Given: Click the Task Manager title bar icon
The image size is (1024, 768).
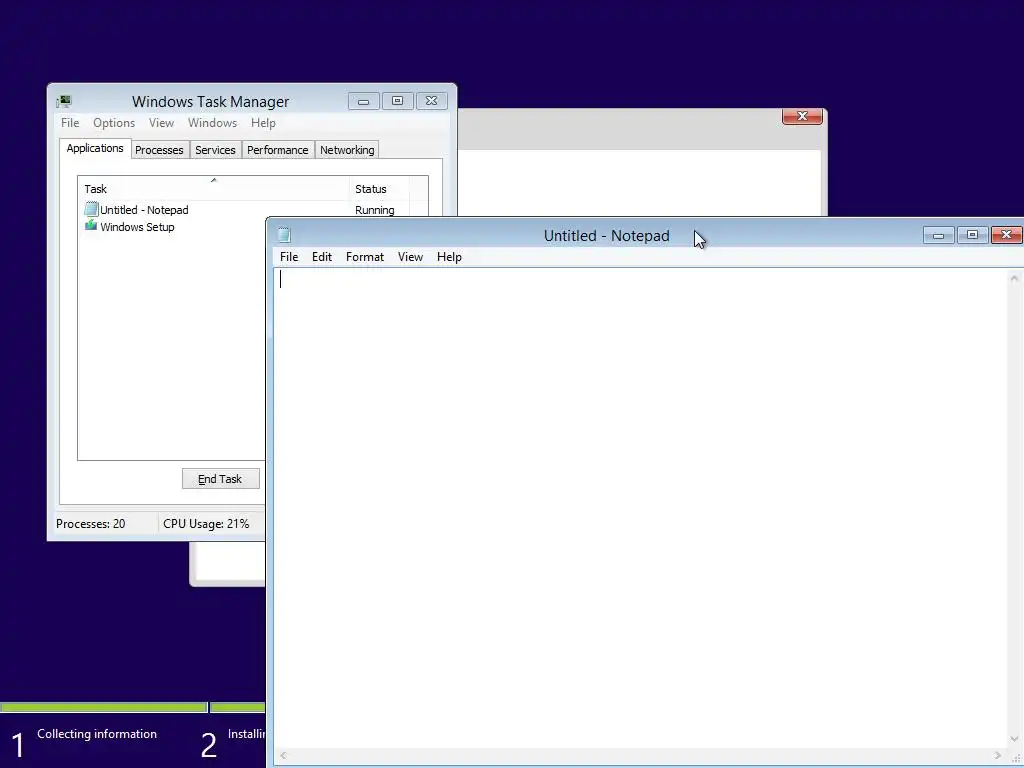Looking at the screenshot, I should click(64, 101).
